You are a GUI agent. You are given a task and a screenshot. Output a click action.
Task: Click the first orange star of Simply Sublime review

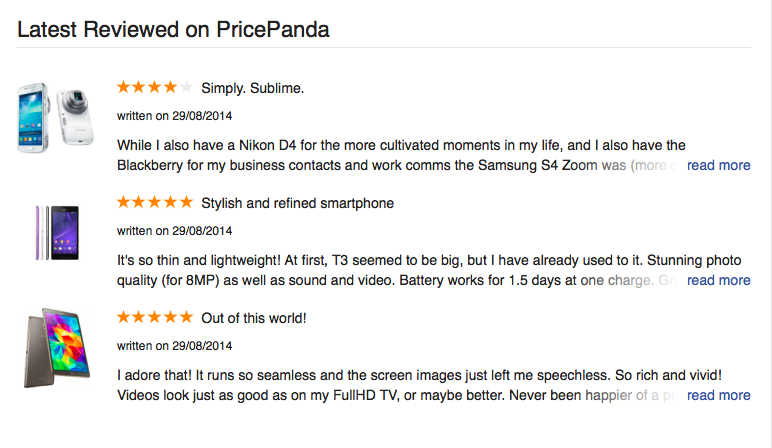tap(124, 88)
